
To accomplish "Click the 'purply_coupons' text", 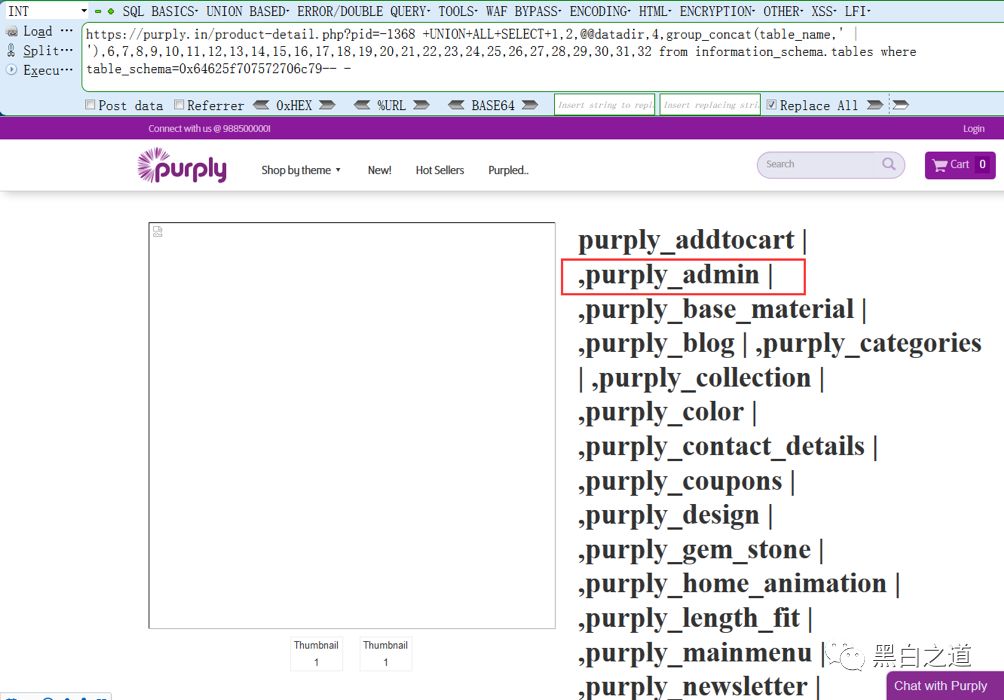I will 684,482.
